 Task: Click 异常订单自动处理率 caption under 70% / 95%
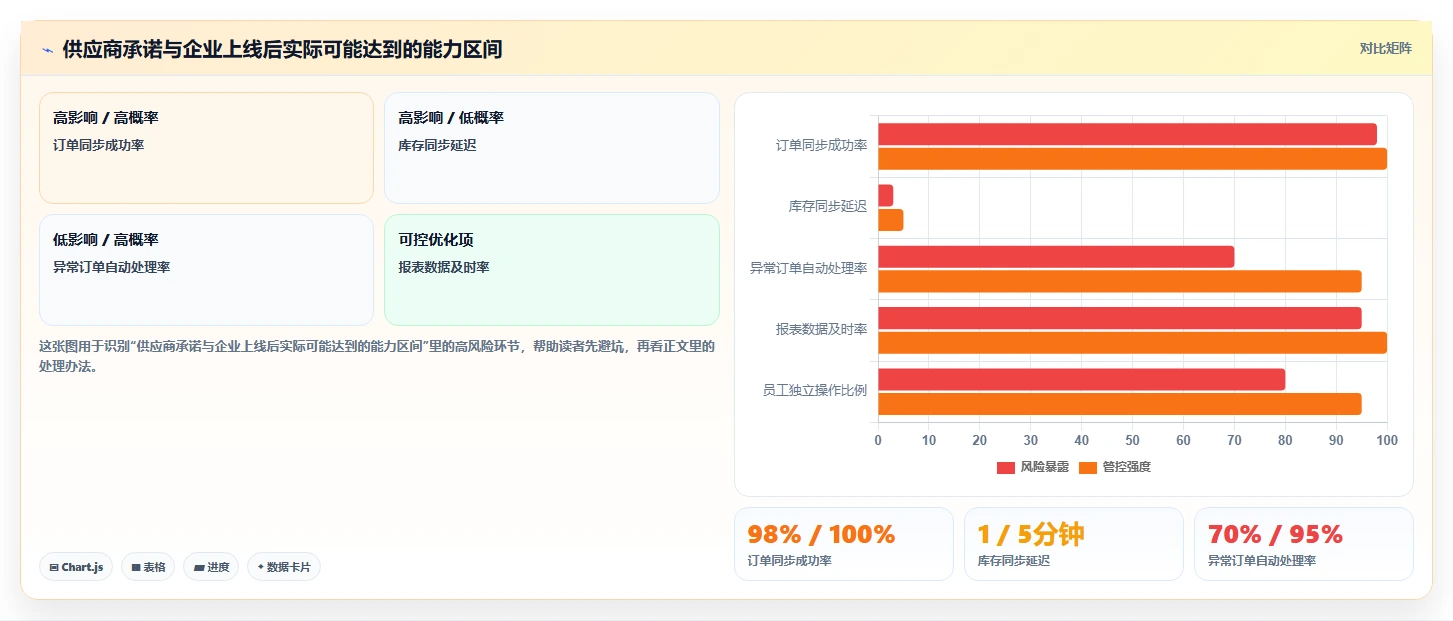(x=1262, y=561)
